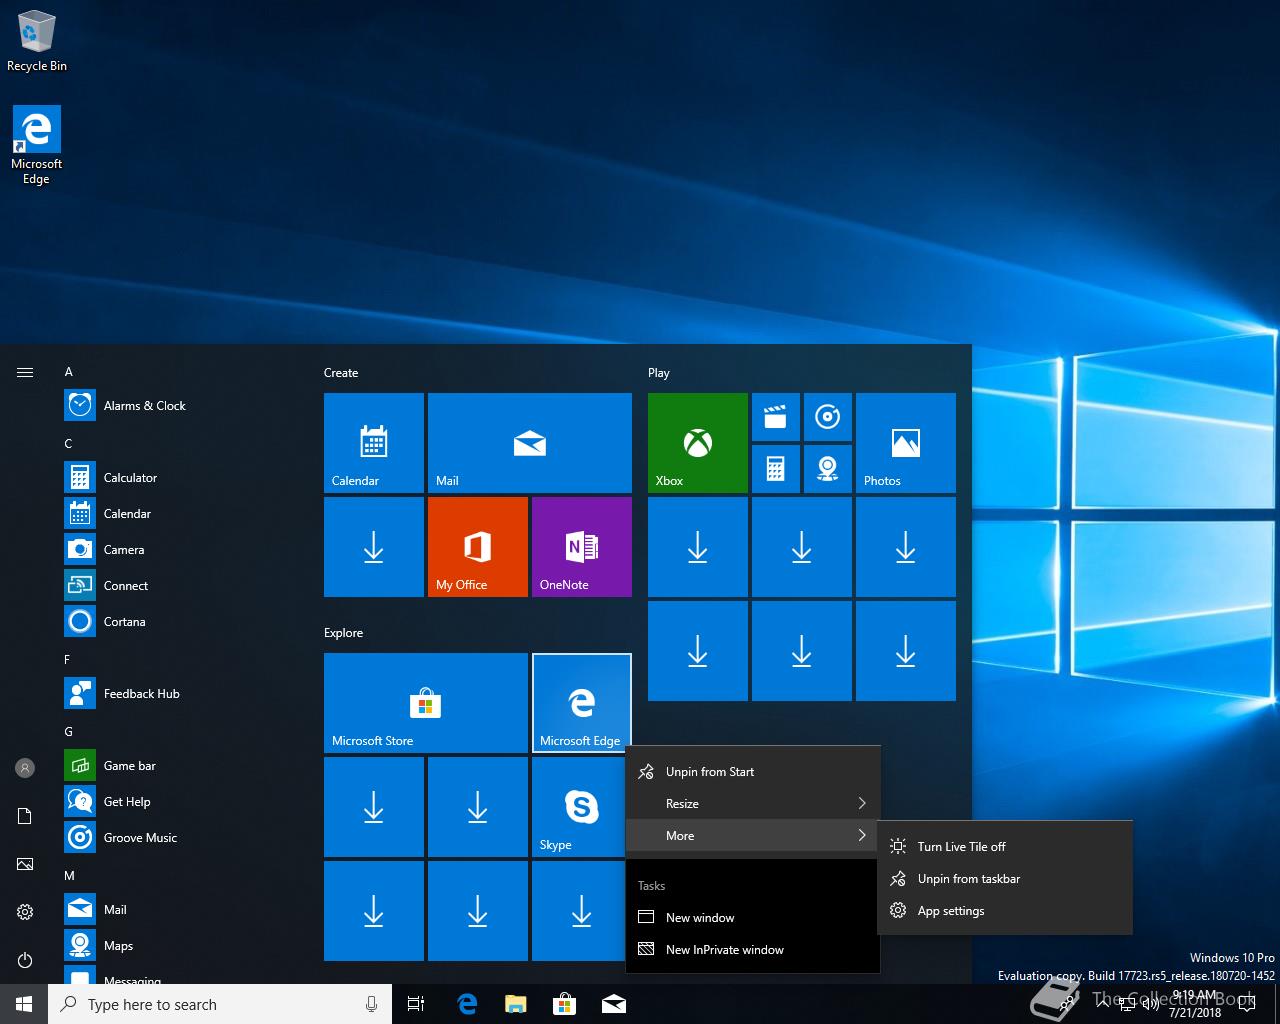Open the Xbox tile
The image size is (1280, 1024).
click(x=697, y=442)
